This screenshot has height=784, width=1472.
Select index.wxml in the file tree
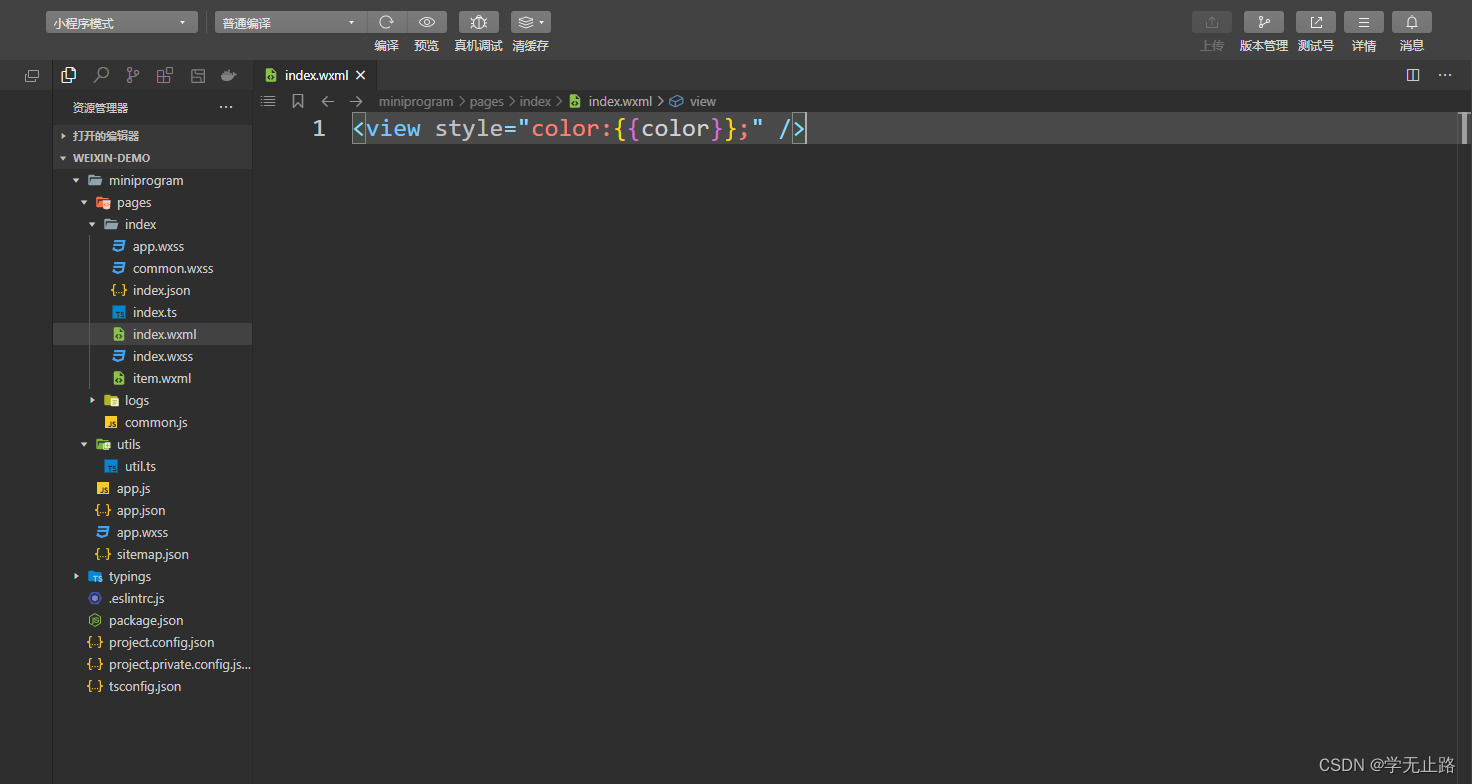(x=152, y=335)
